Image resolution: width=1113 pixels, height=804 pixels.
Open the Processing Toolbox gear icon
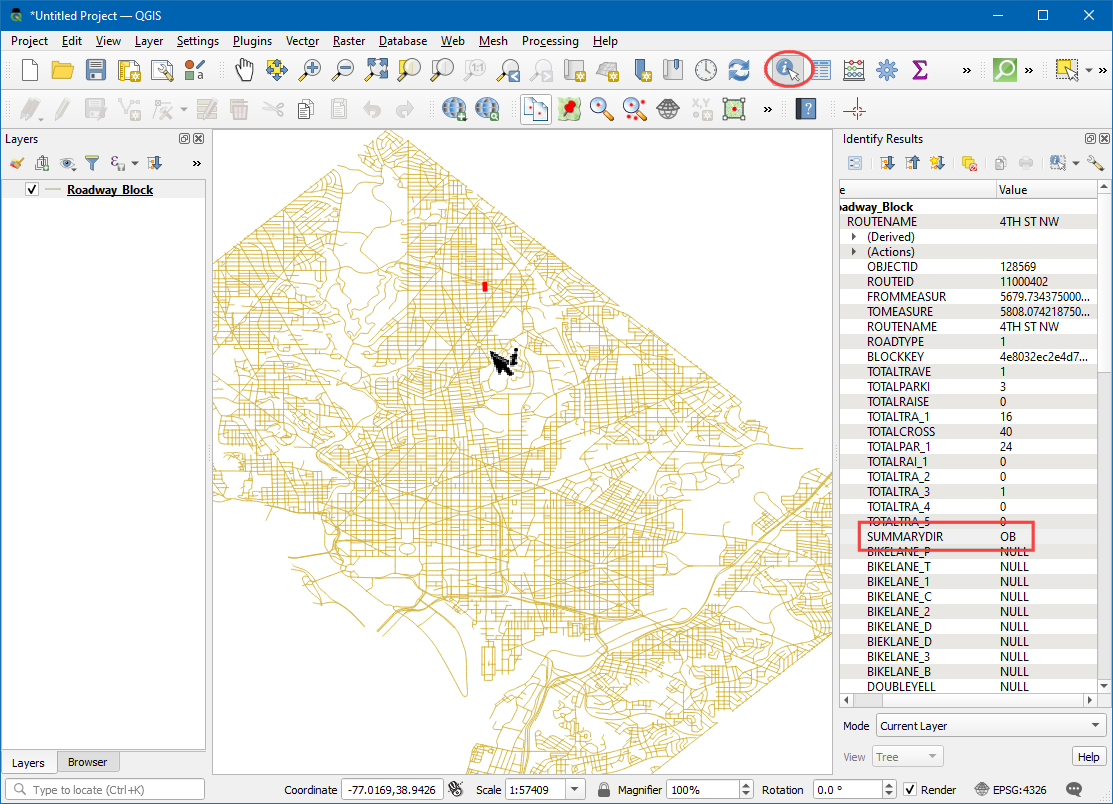[886, 70]
